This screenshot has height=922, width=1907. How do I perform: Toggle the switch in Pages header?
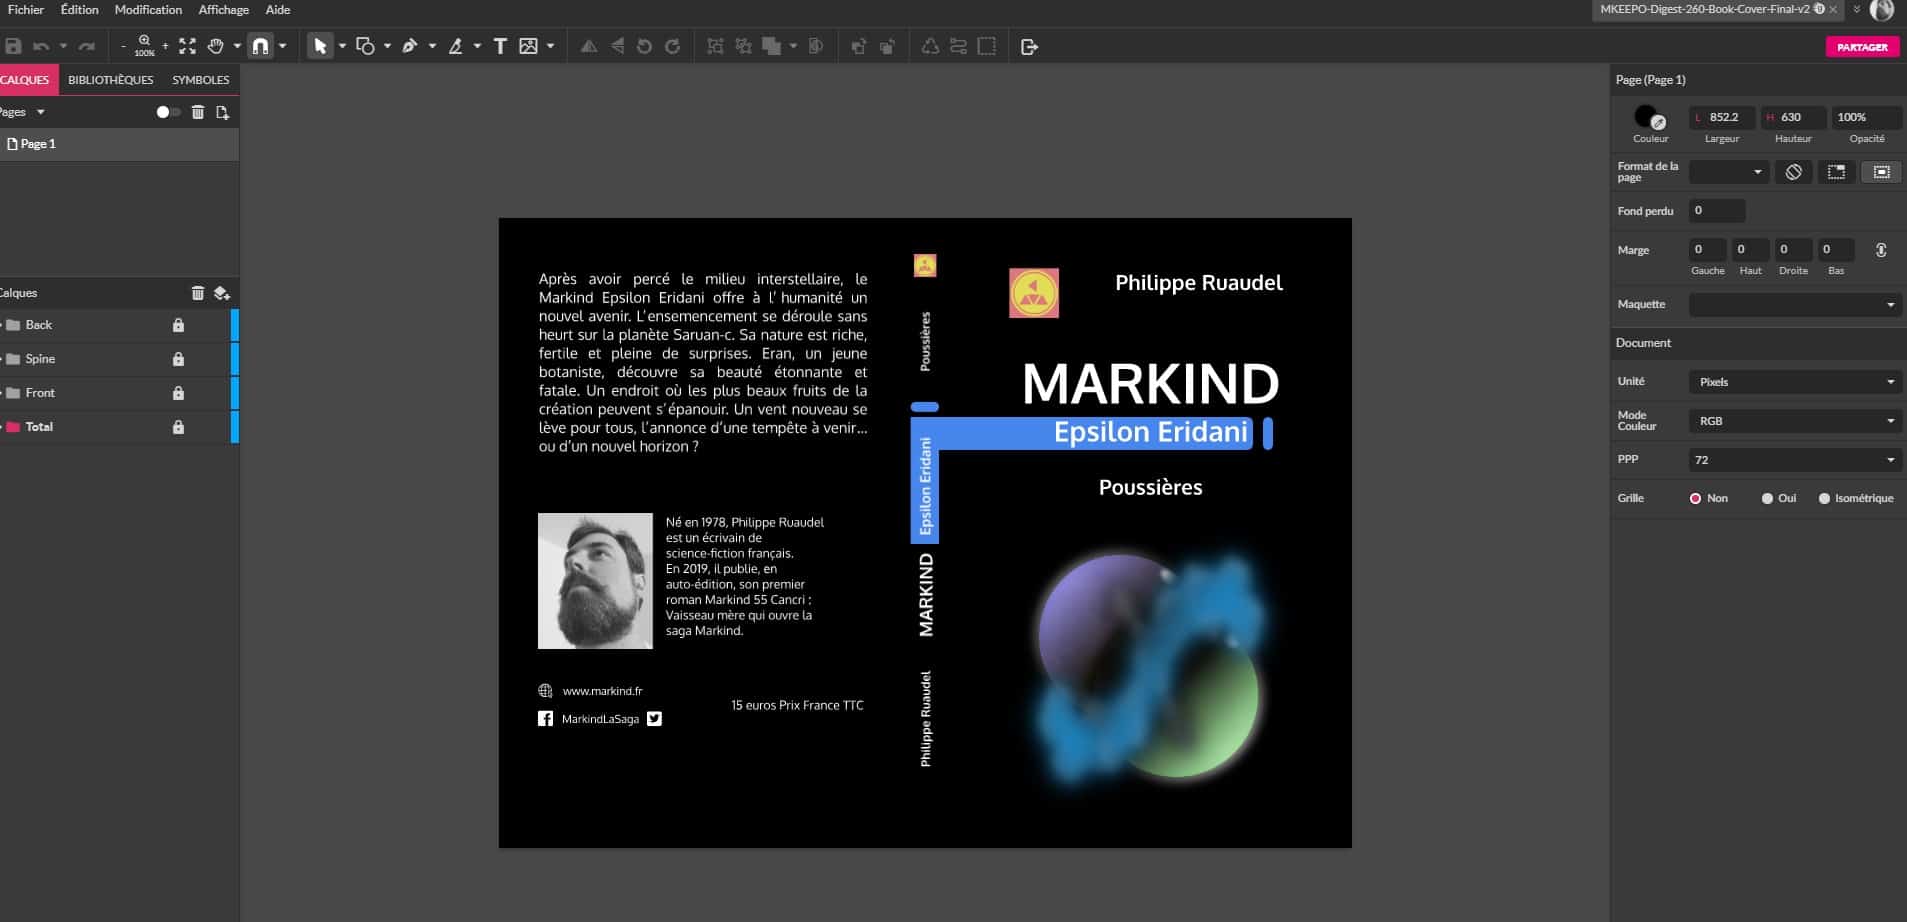click(168, 112)
